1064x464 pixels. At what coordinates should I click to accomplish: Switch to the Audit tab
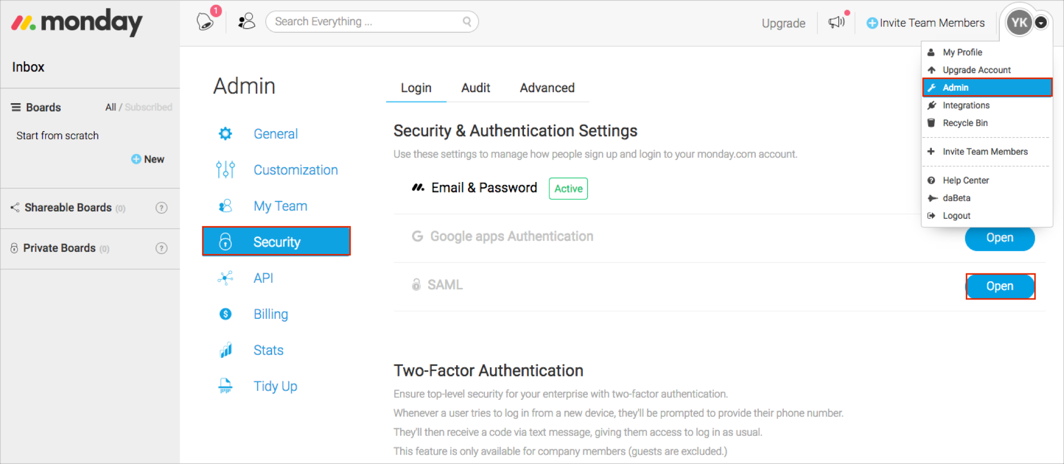475,88
